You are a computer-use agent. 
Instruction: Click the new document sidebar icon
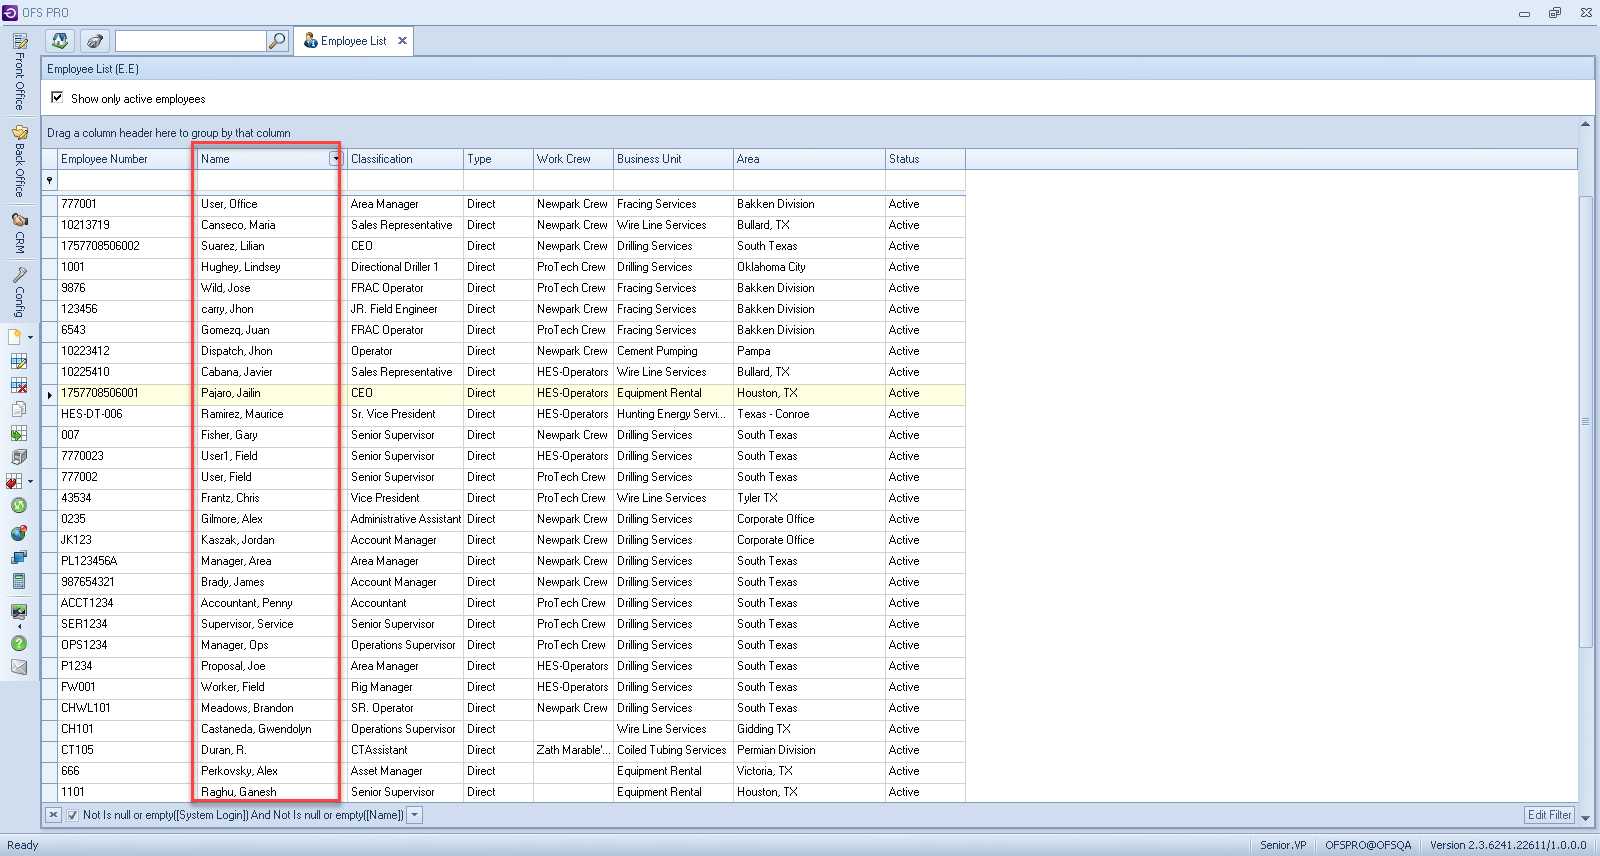tap(16, 337)
